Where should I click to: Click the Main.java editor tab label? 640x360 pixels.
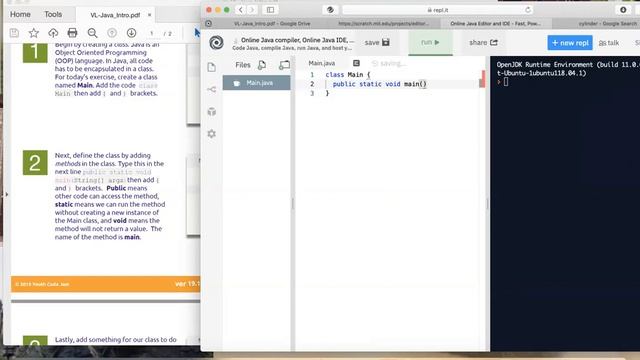coord(322,63)
